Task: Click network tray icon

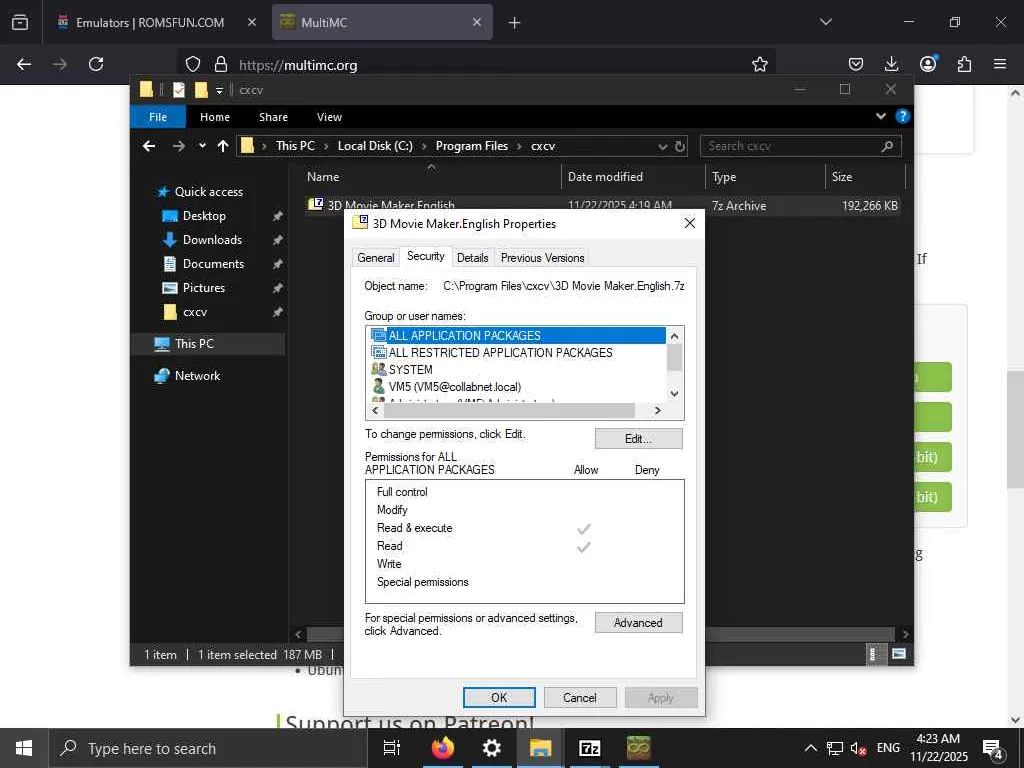Action: tap(835, 748)
